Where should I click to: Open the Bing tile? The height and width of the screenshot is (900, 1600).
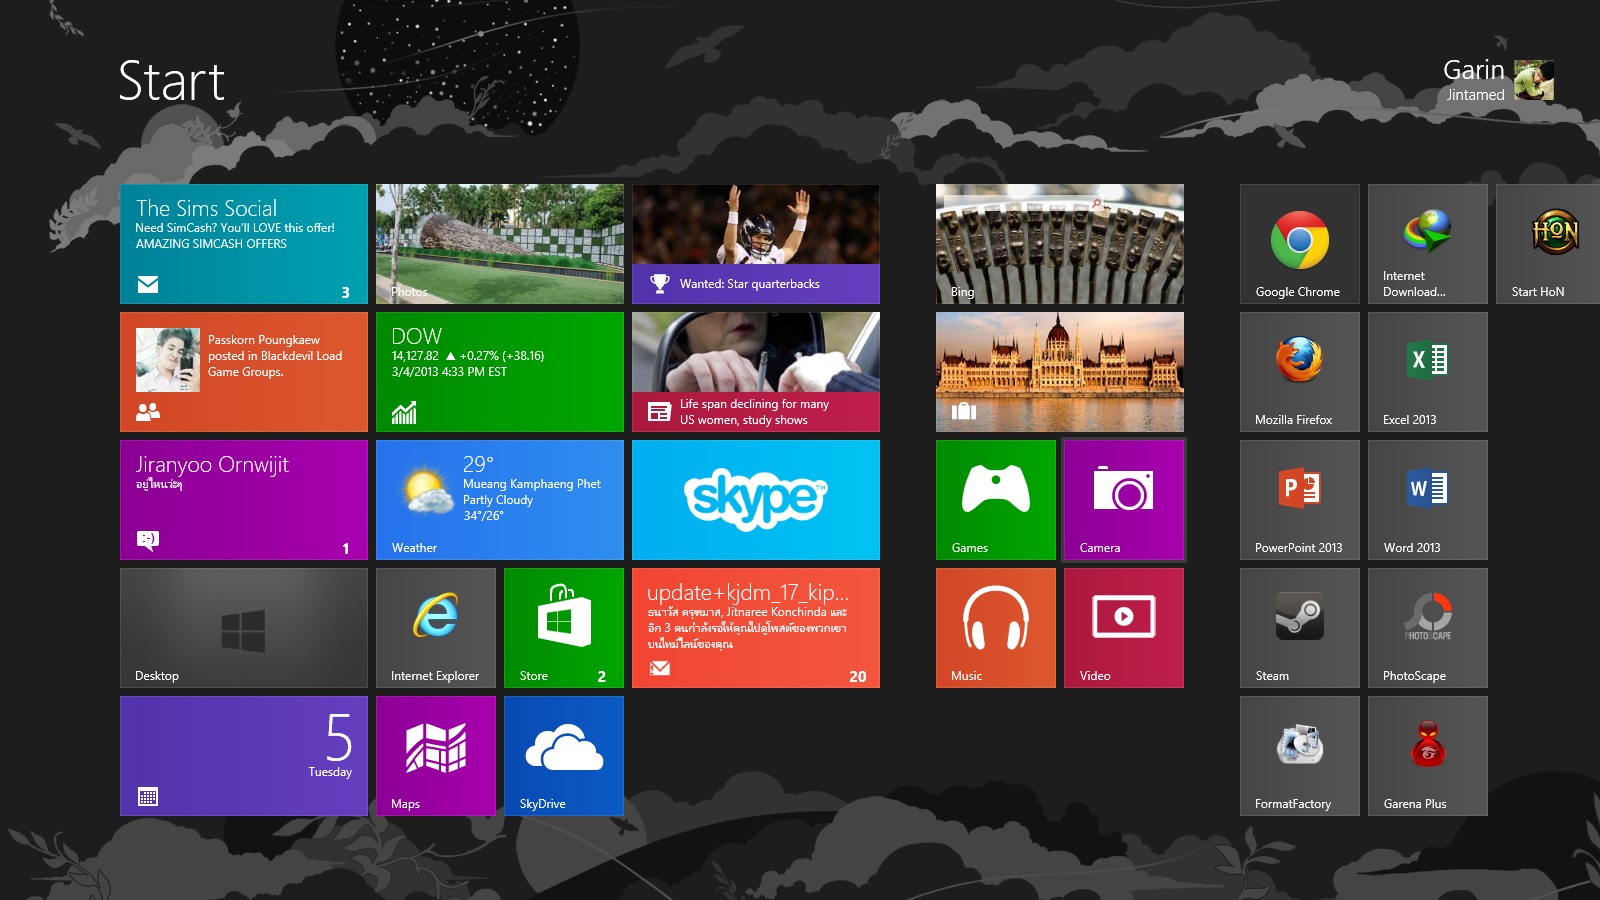click(x=1060, y=244)
